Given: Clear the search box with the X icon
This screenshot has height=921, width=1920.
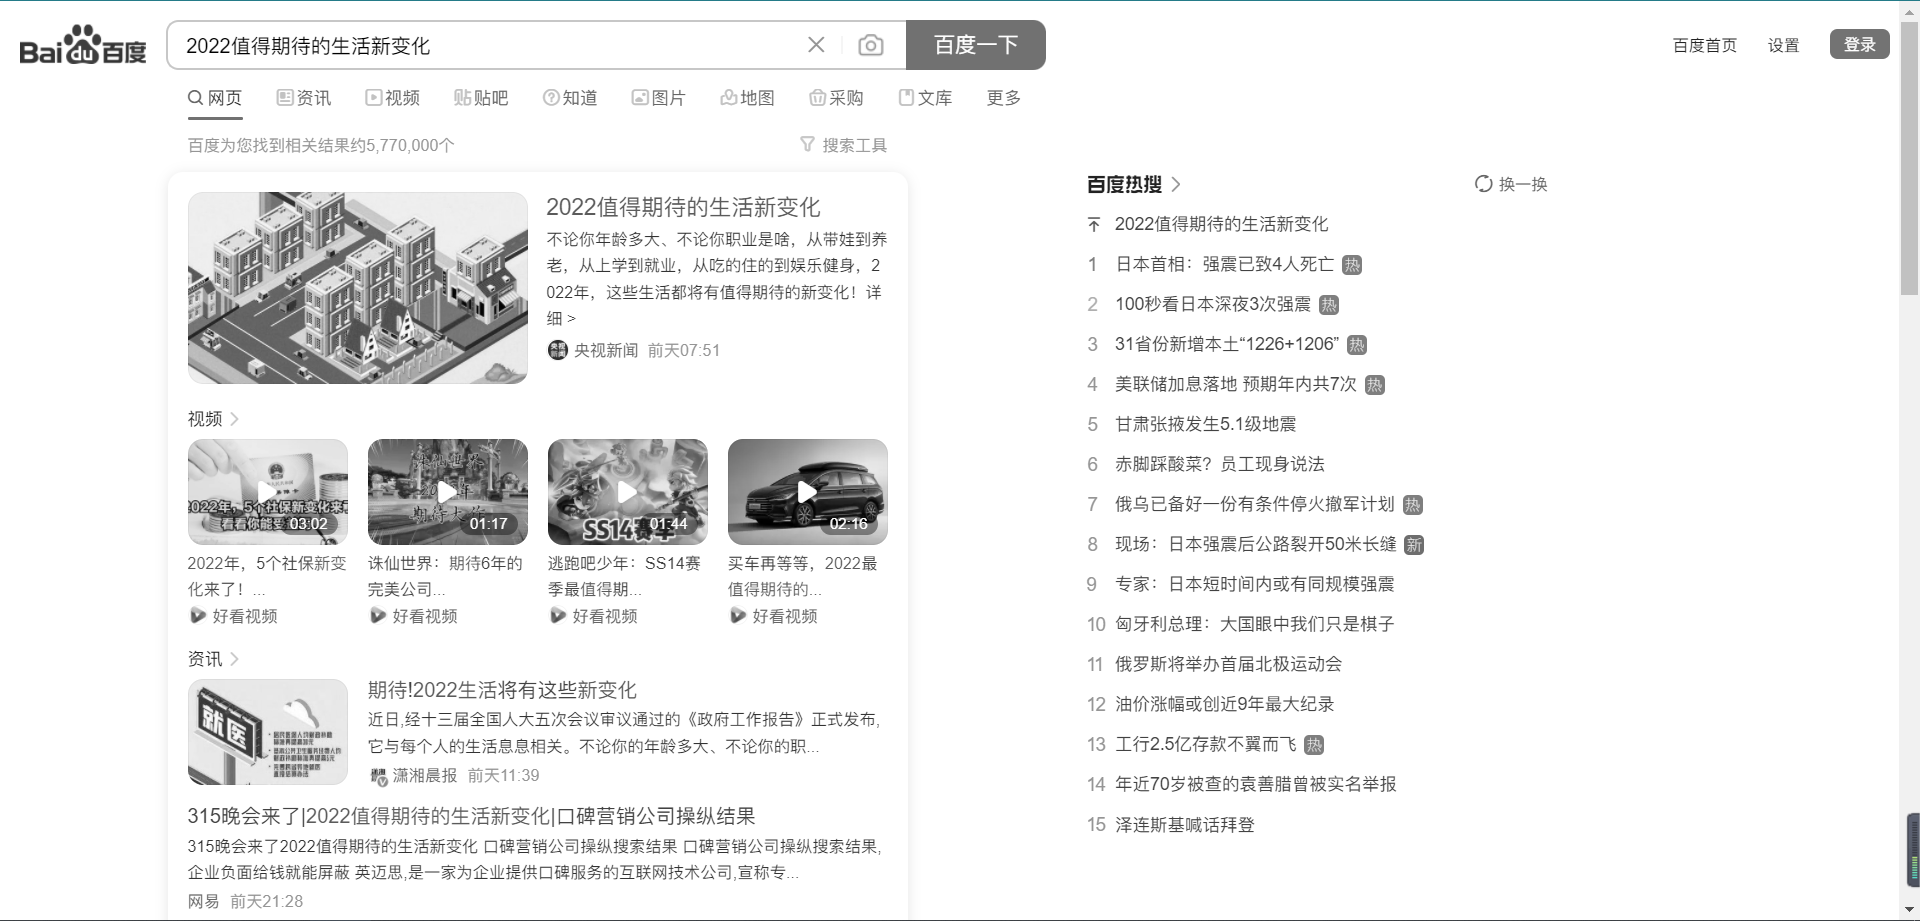Looking at the screenshot, I should click(x=816, y=45).
